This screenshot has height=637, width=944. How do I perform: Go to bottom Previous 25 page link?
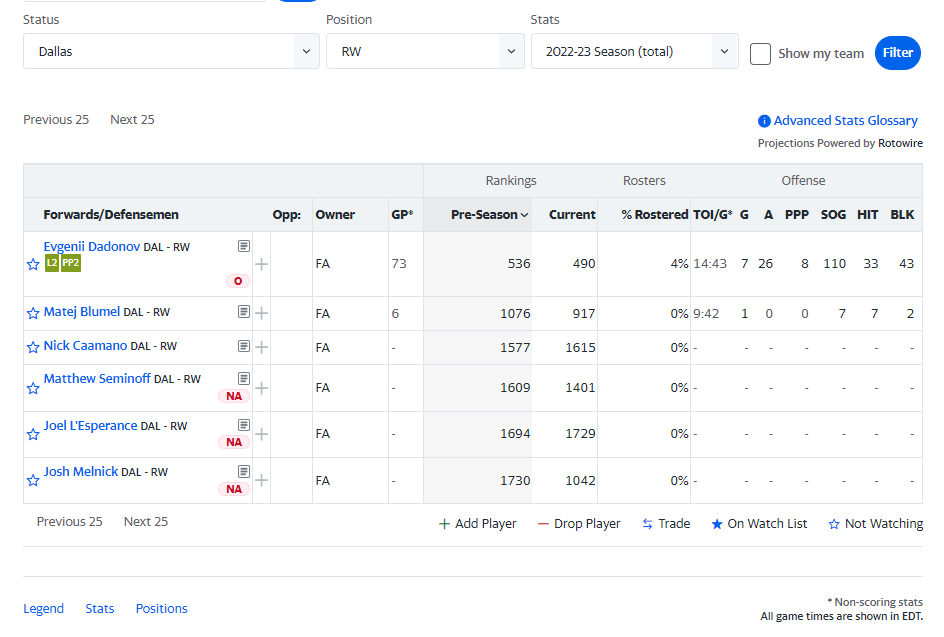[x=69, y=522]
